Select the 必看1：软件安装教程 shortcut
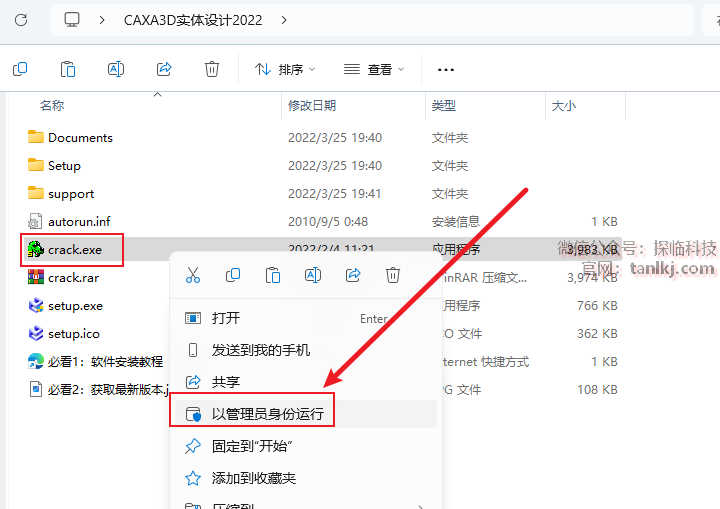Image resolution: width=720 pixels, height=509 pixels. pyautogui.click(x=96, y=362)
